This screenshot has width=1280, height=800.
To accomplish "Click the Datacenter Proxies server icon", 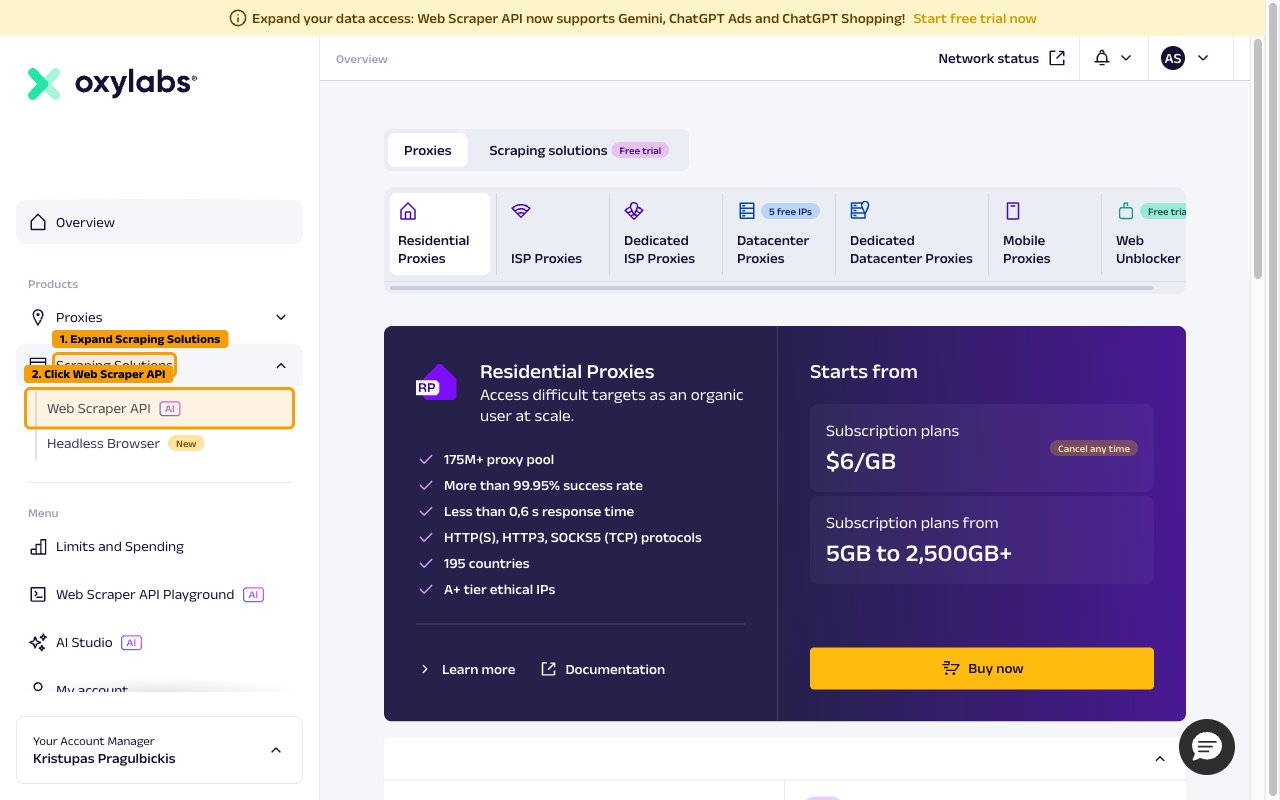I will pyautogui.click(x=746, y=211).
